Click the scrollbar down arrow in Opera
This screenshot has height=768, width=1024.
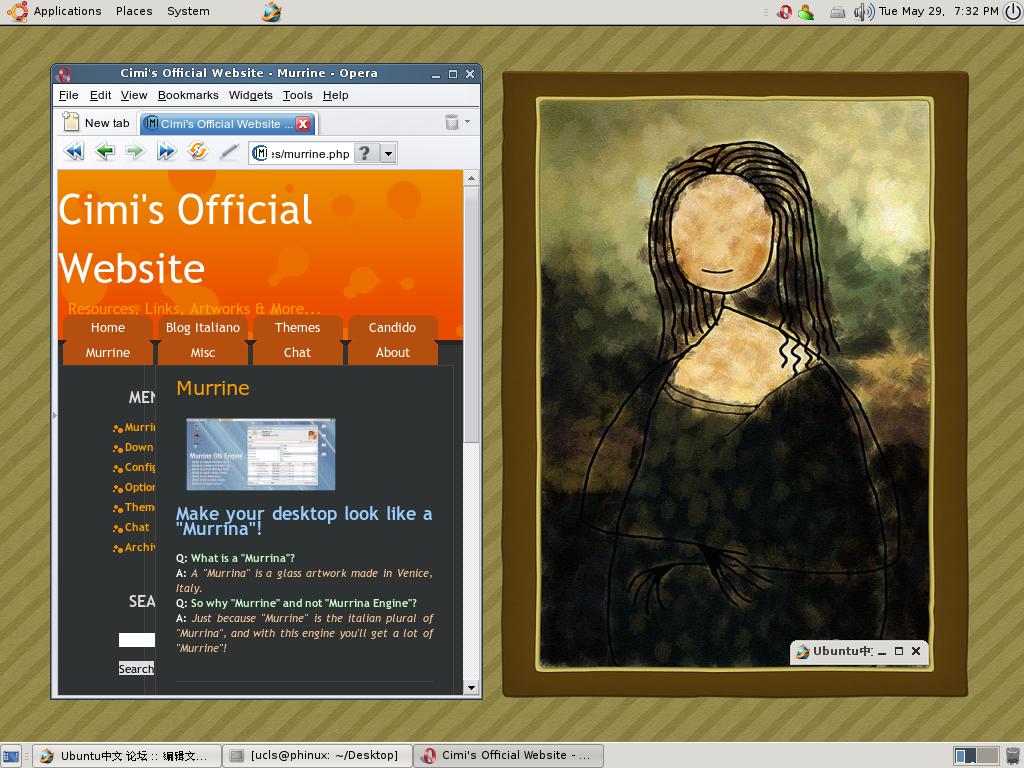click(471, 688)
